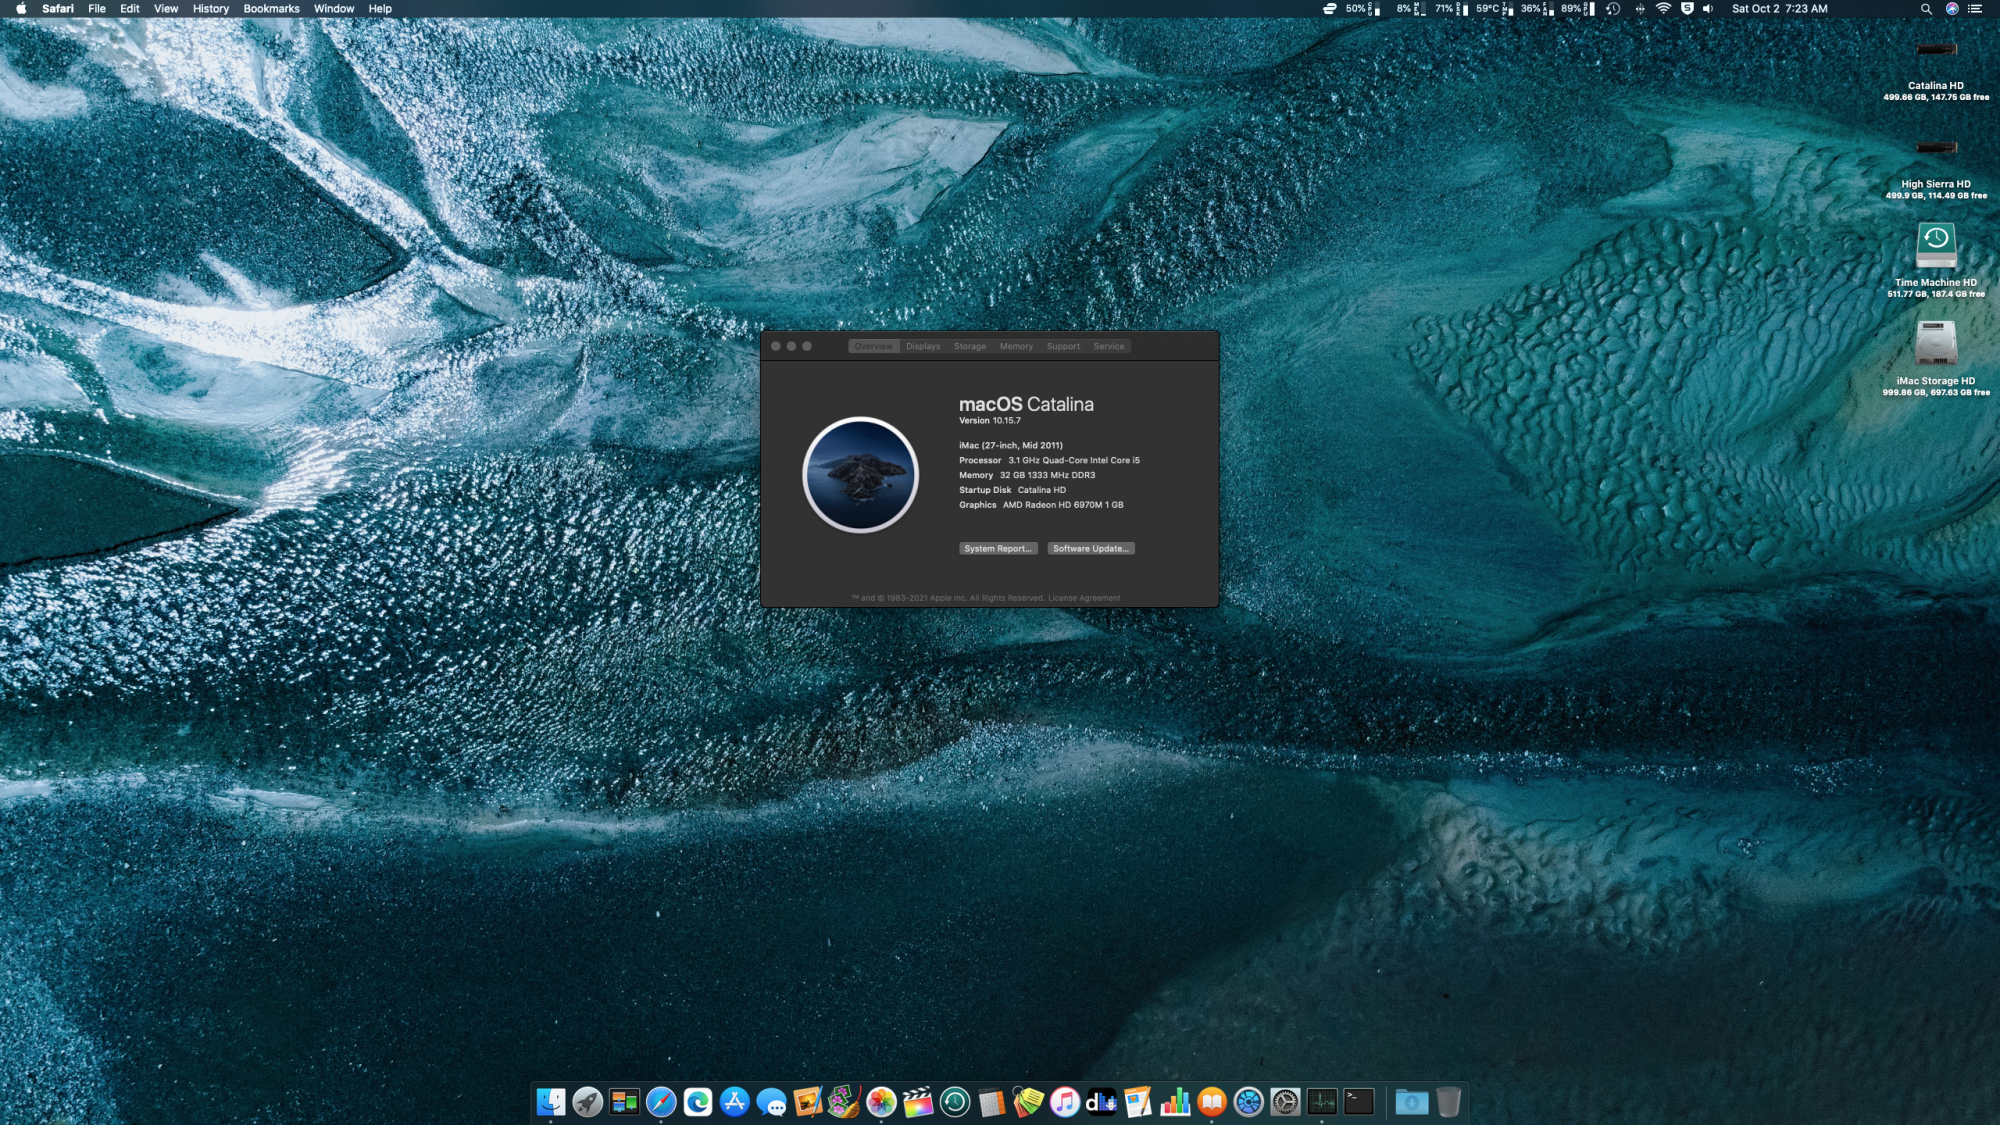Click the date and time clock

[x=1779, y=9]
